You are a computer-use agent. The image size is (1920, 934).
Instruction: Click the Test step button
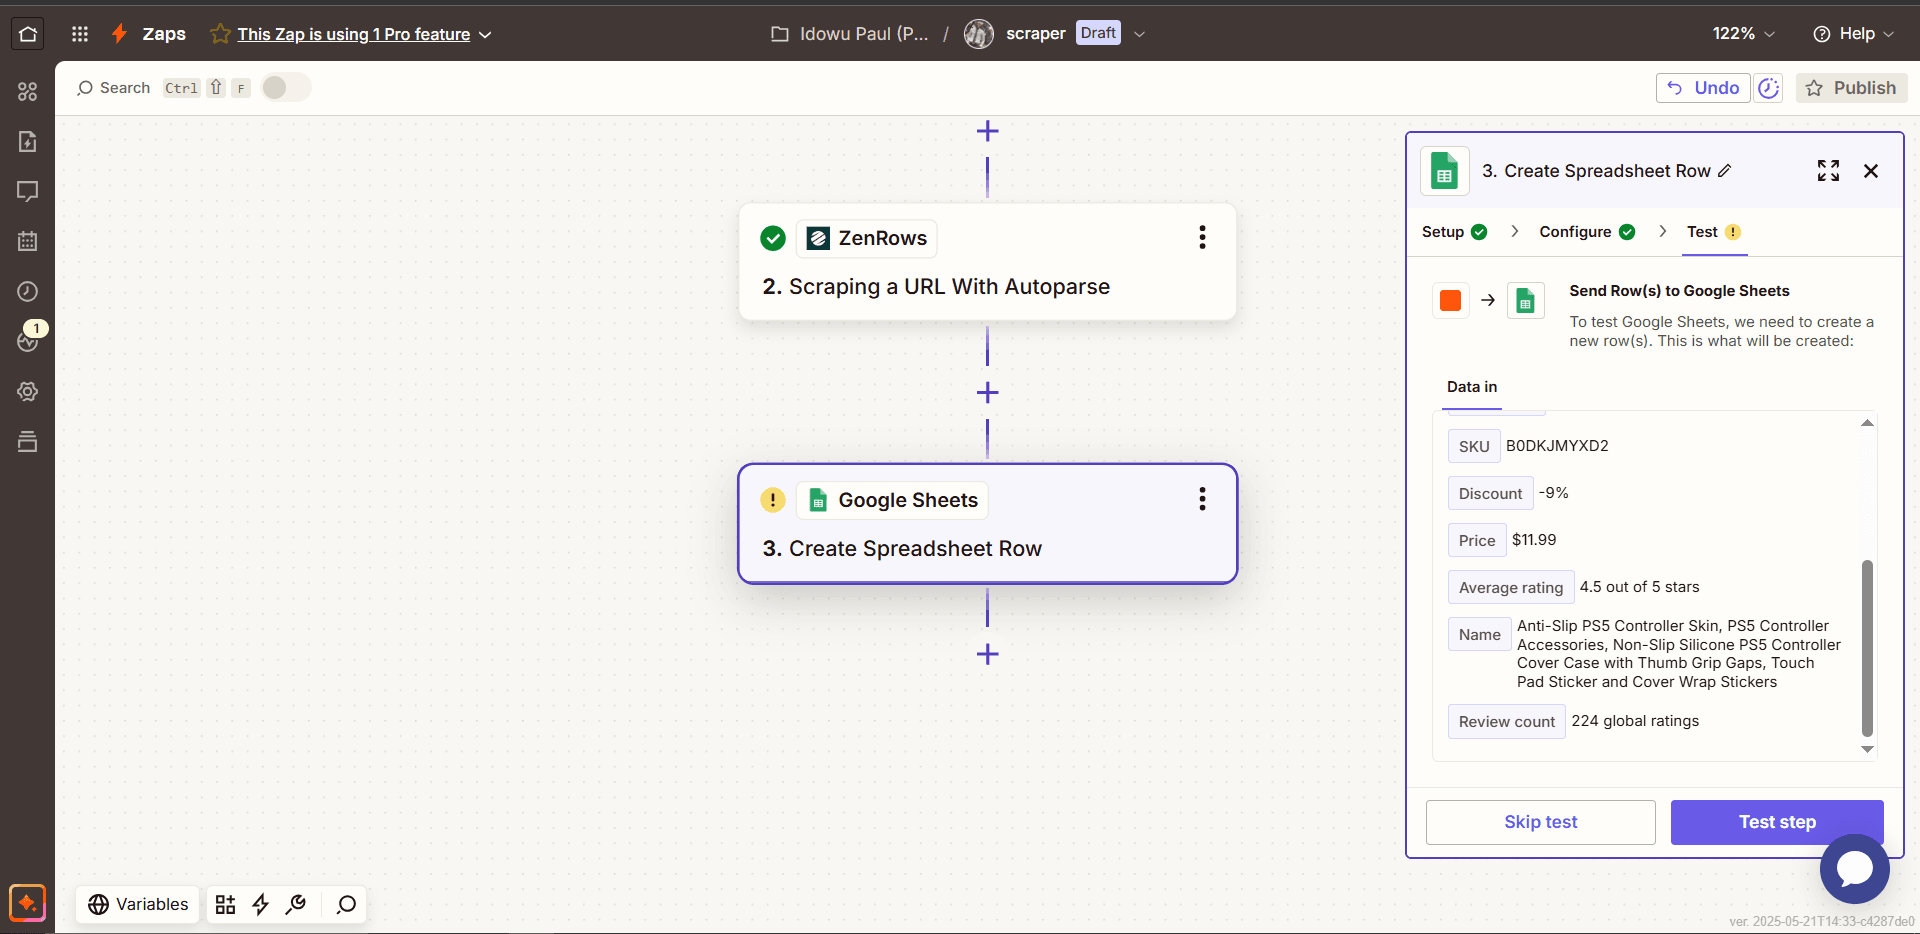coord(1777,822)
